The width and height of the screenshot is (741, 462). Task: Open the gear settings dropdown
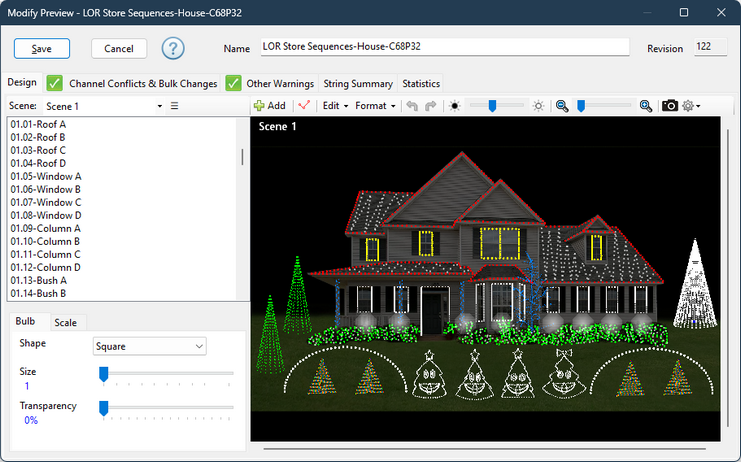tap(691, 106)
